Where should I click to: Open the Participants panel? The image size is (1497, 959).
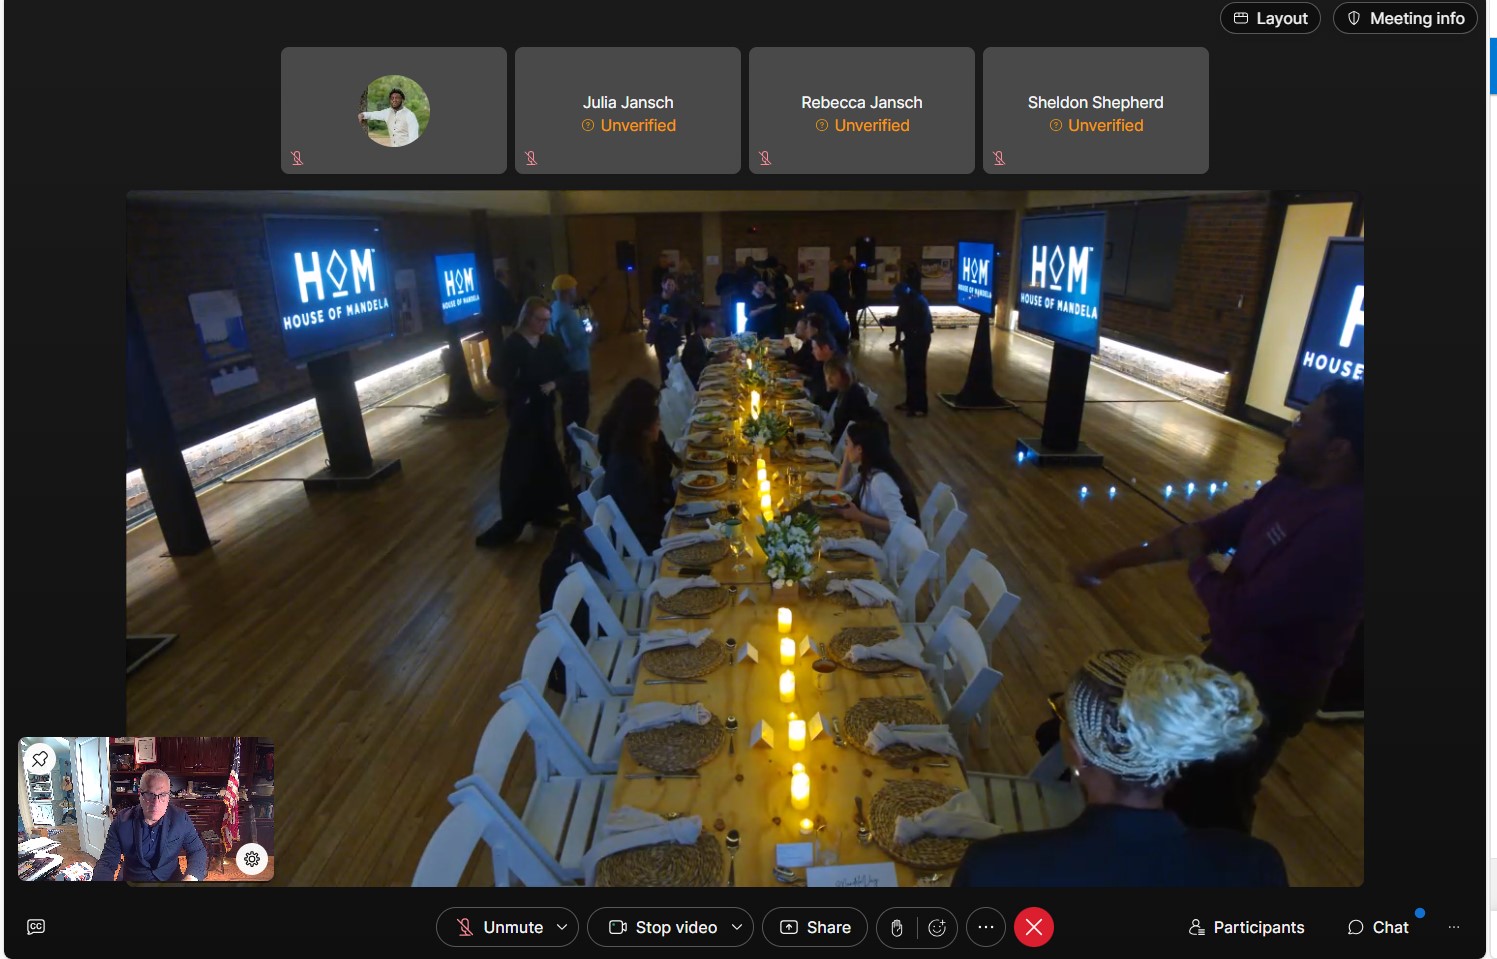(1246, 928)
